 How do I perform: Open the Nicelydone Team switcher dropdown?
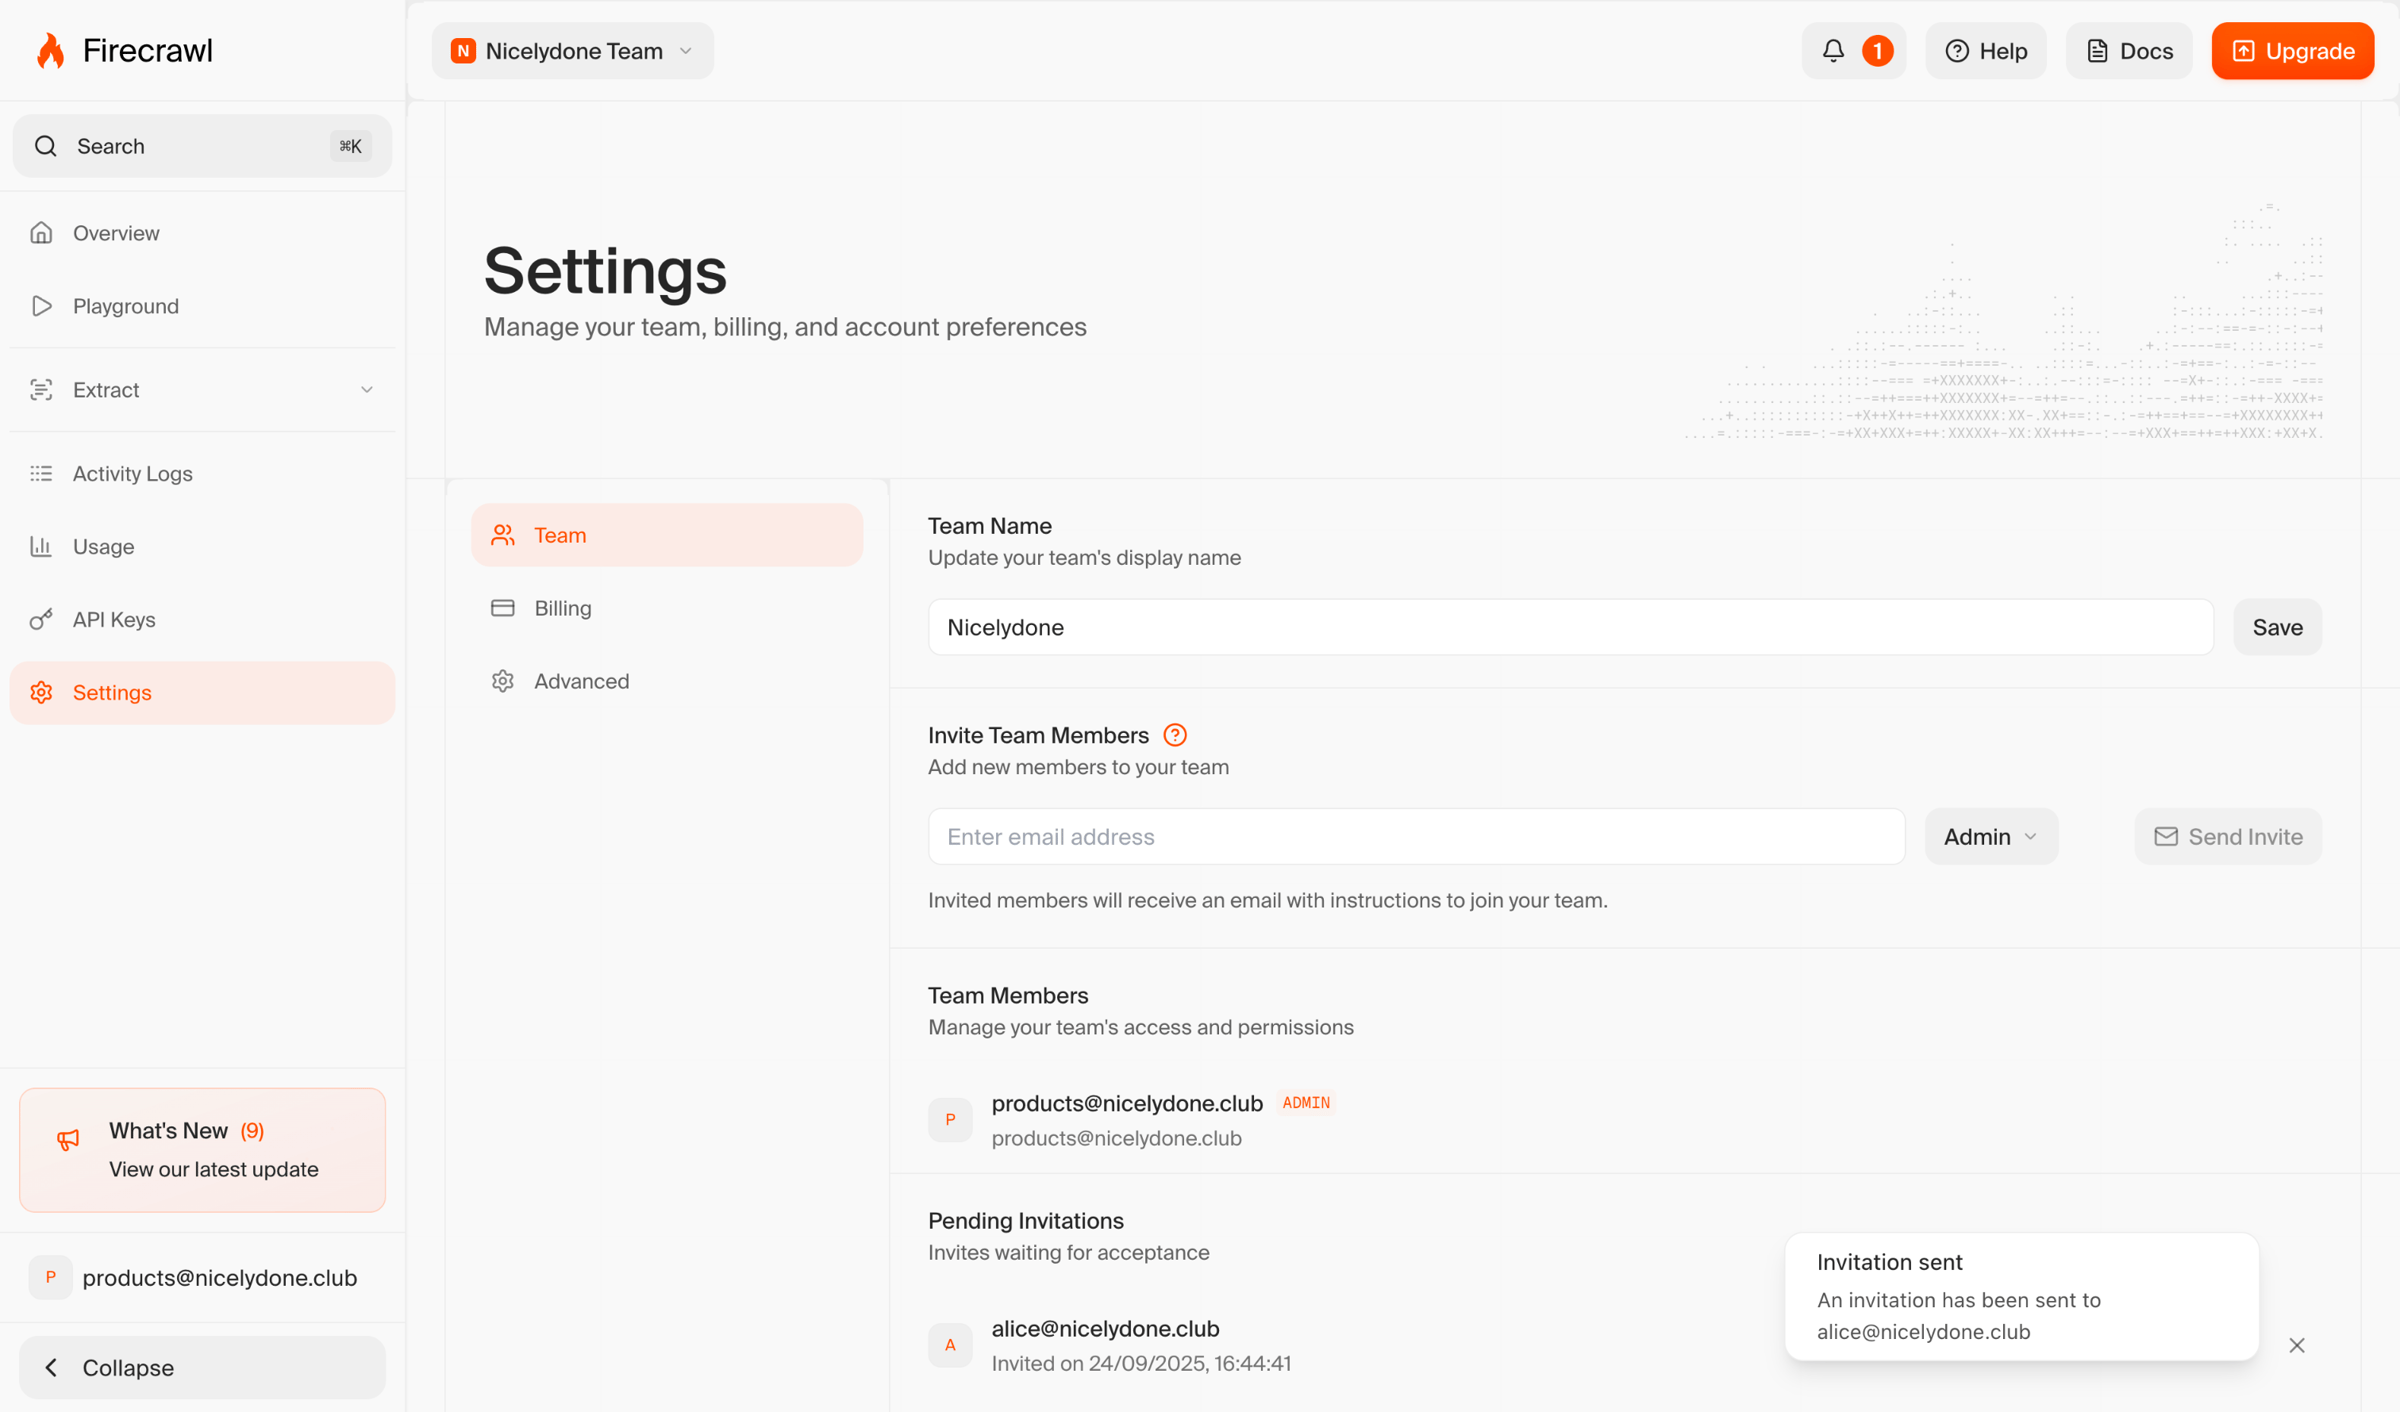coord(572,51)
